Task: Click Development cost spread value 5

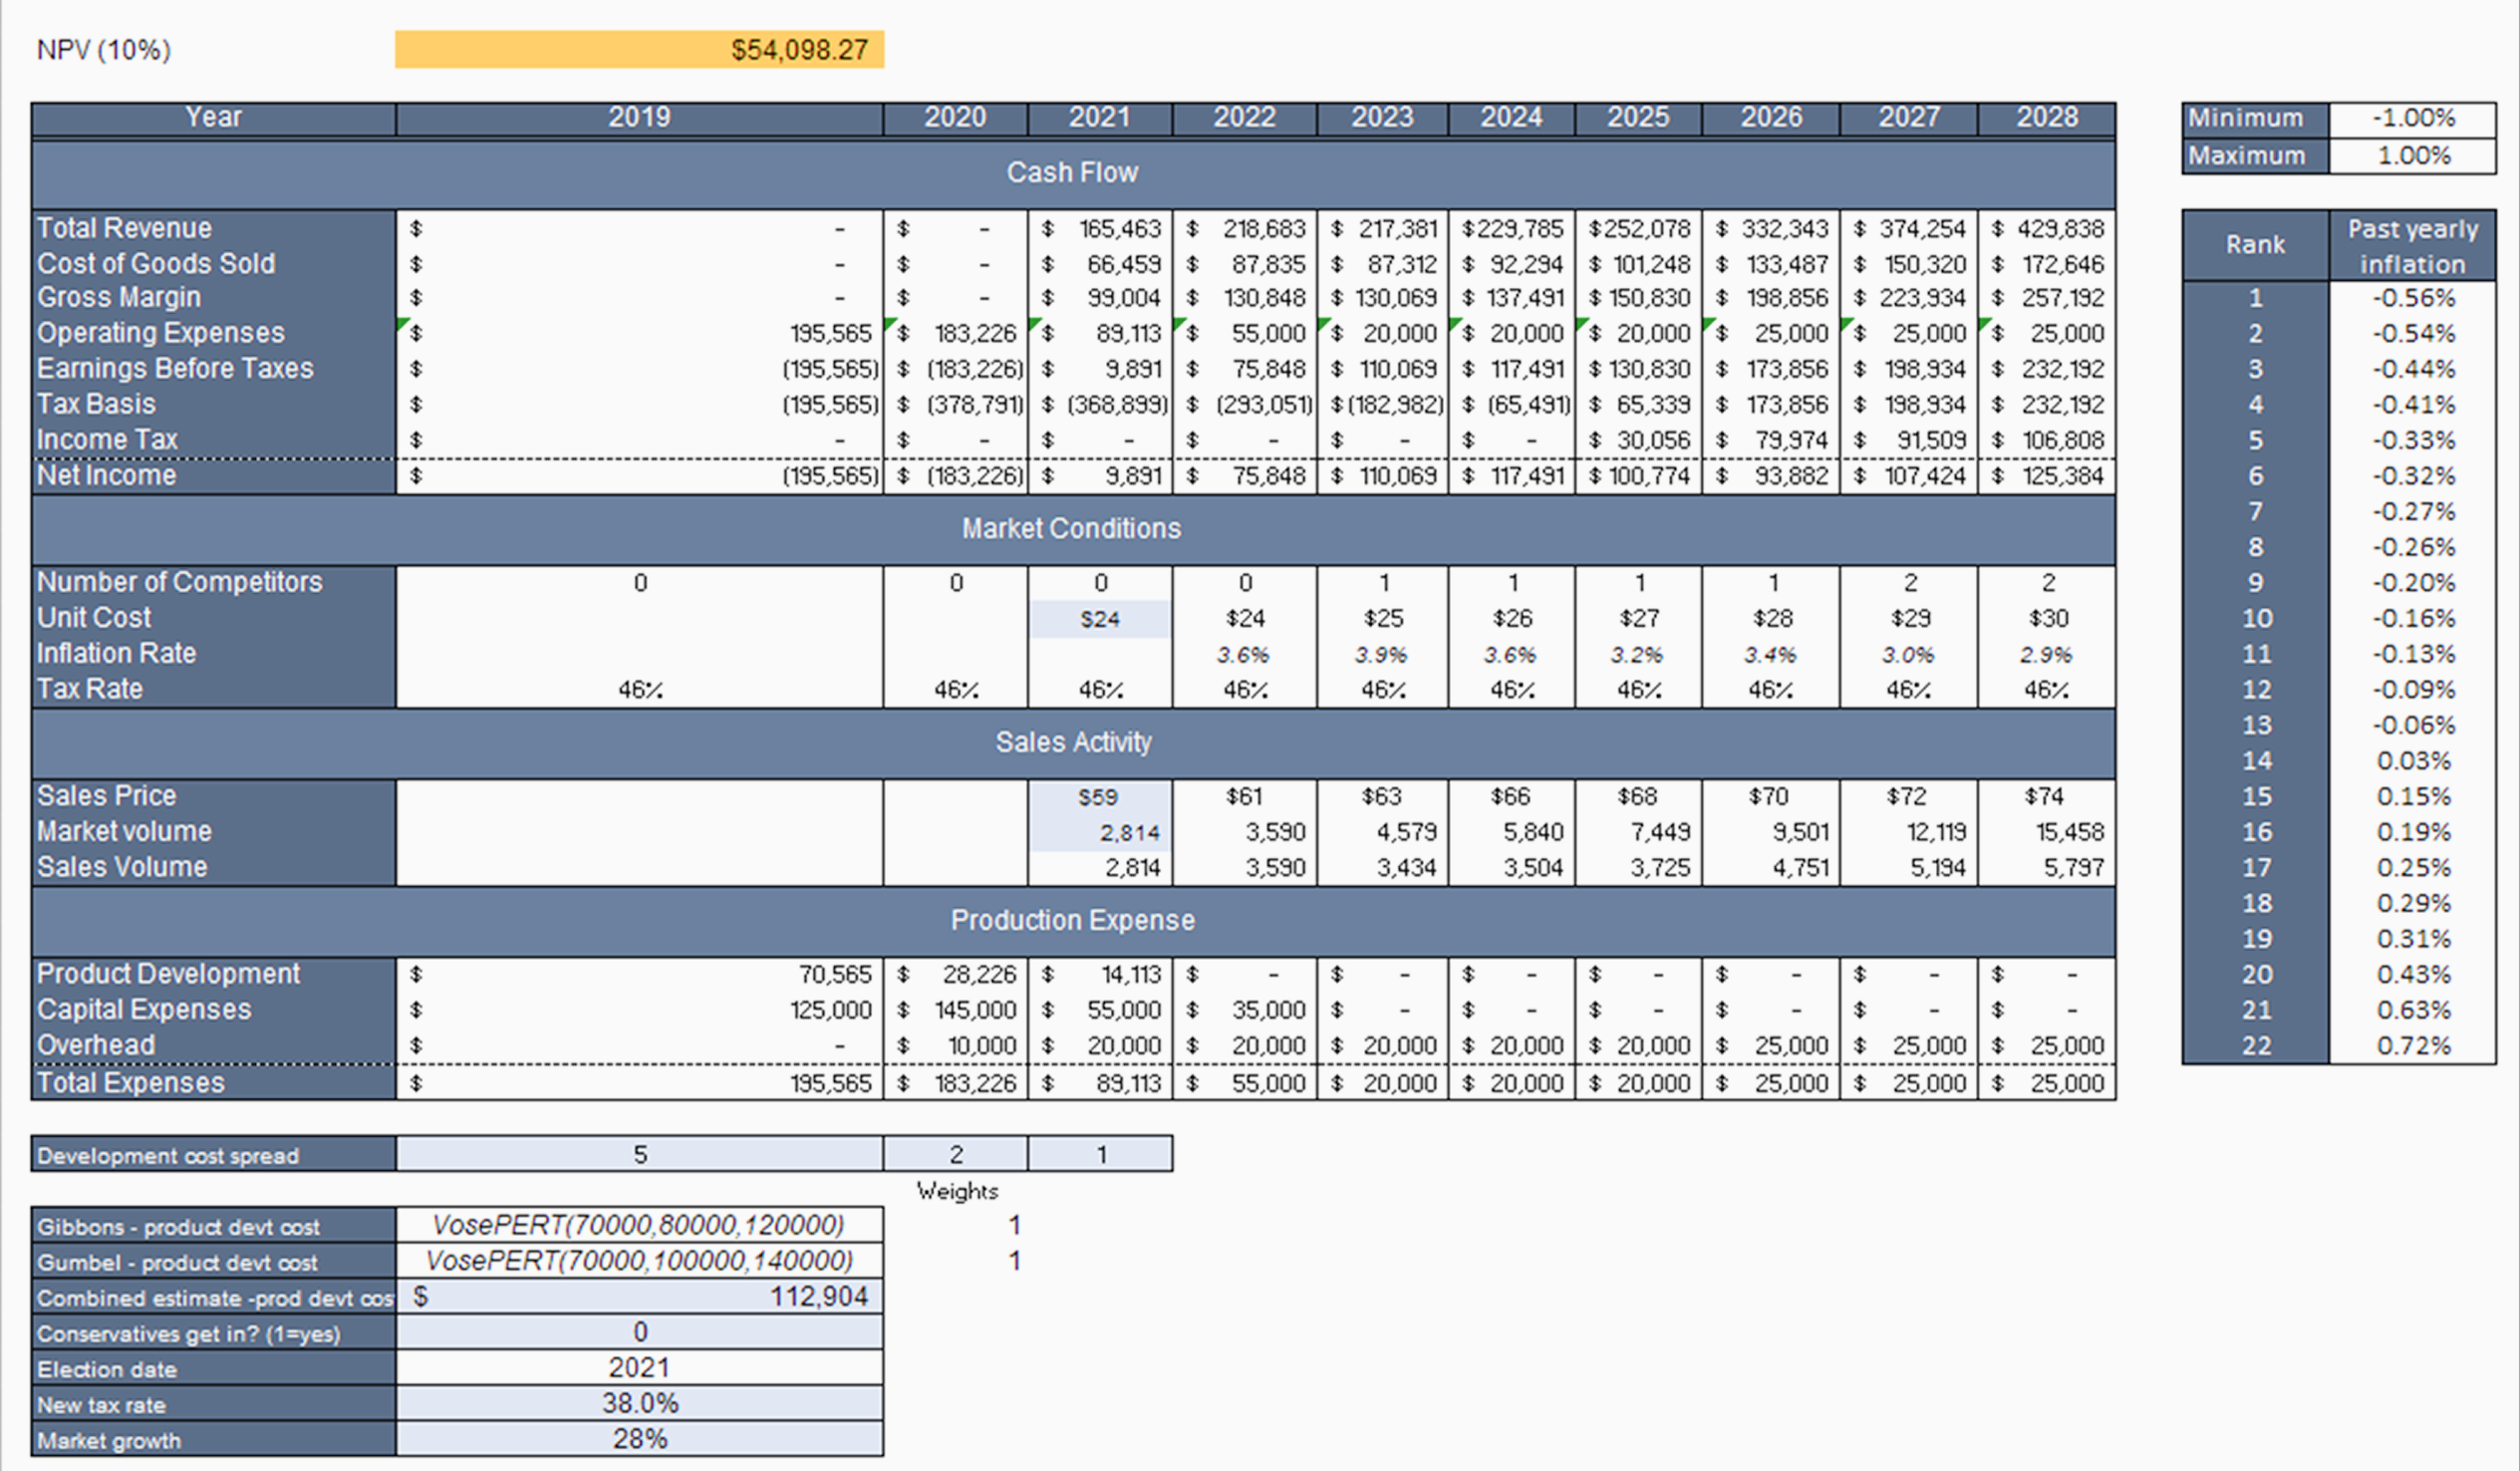Action: pyautogui.click(x=639, y=1154)
